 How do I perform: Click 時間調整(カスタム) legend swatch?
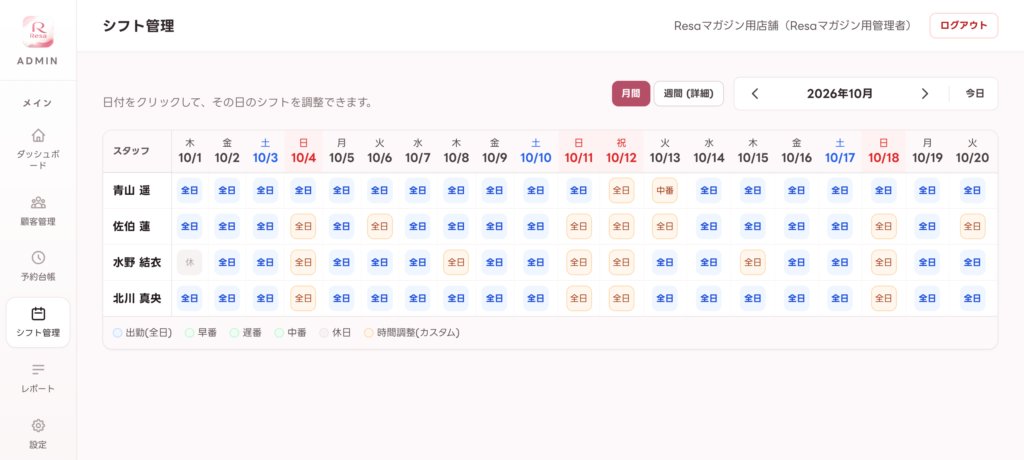[369, 333]
